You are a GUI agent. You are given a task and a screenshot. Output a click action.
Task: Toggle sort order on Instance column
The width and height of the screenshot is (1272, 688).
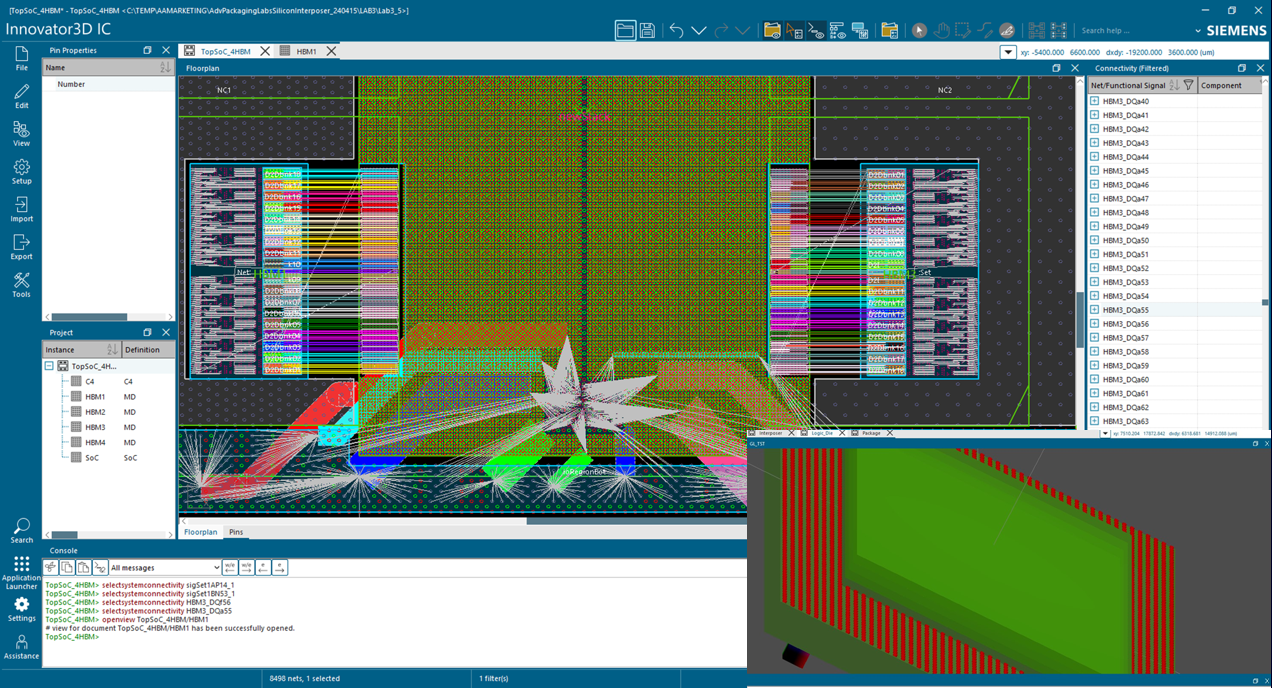coord(112,349)
